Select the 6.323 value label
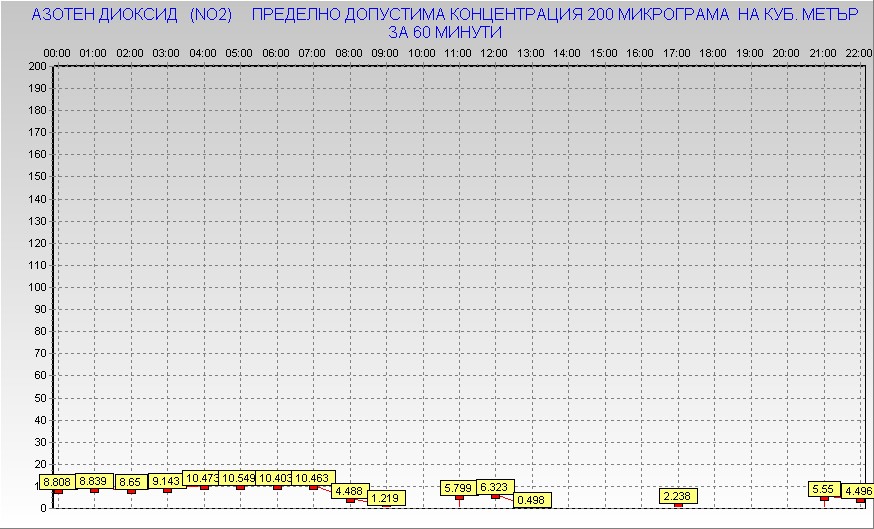This screenshot has width=874, height=529. click(495, 487)
